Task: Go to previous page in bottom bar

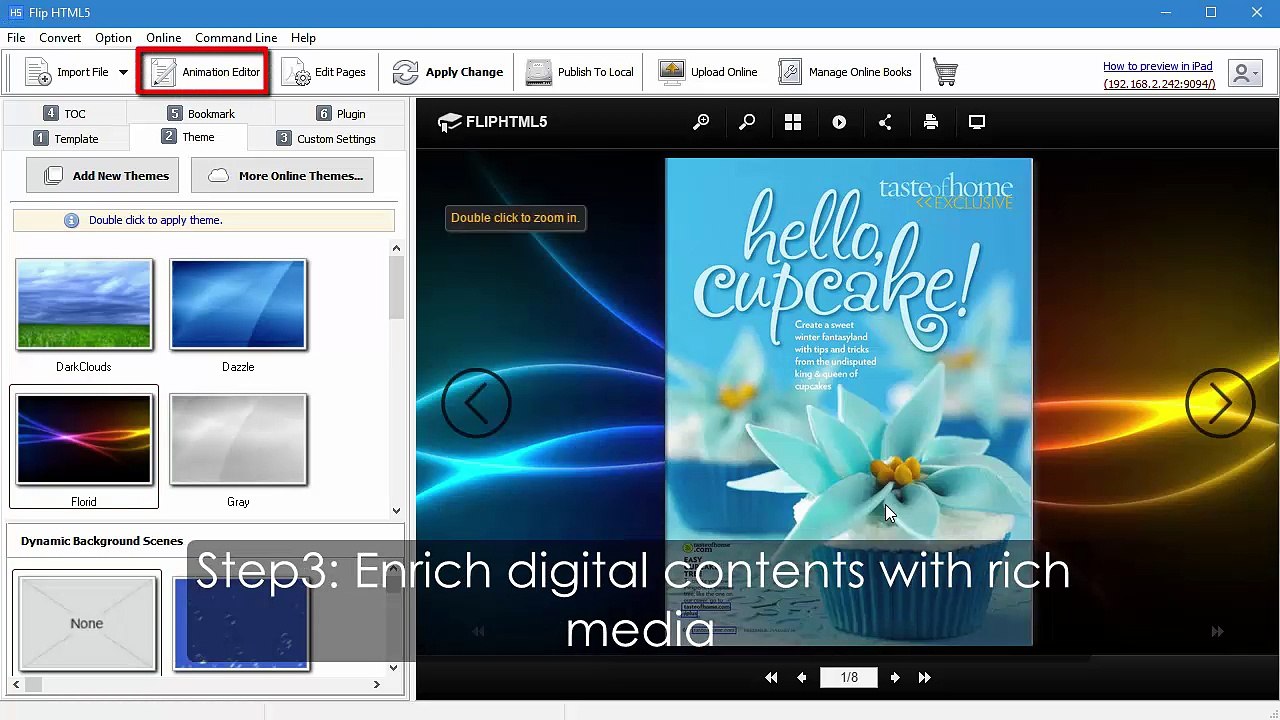Action: [801, 677]
